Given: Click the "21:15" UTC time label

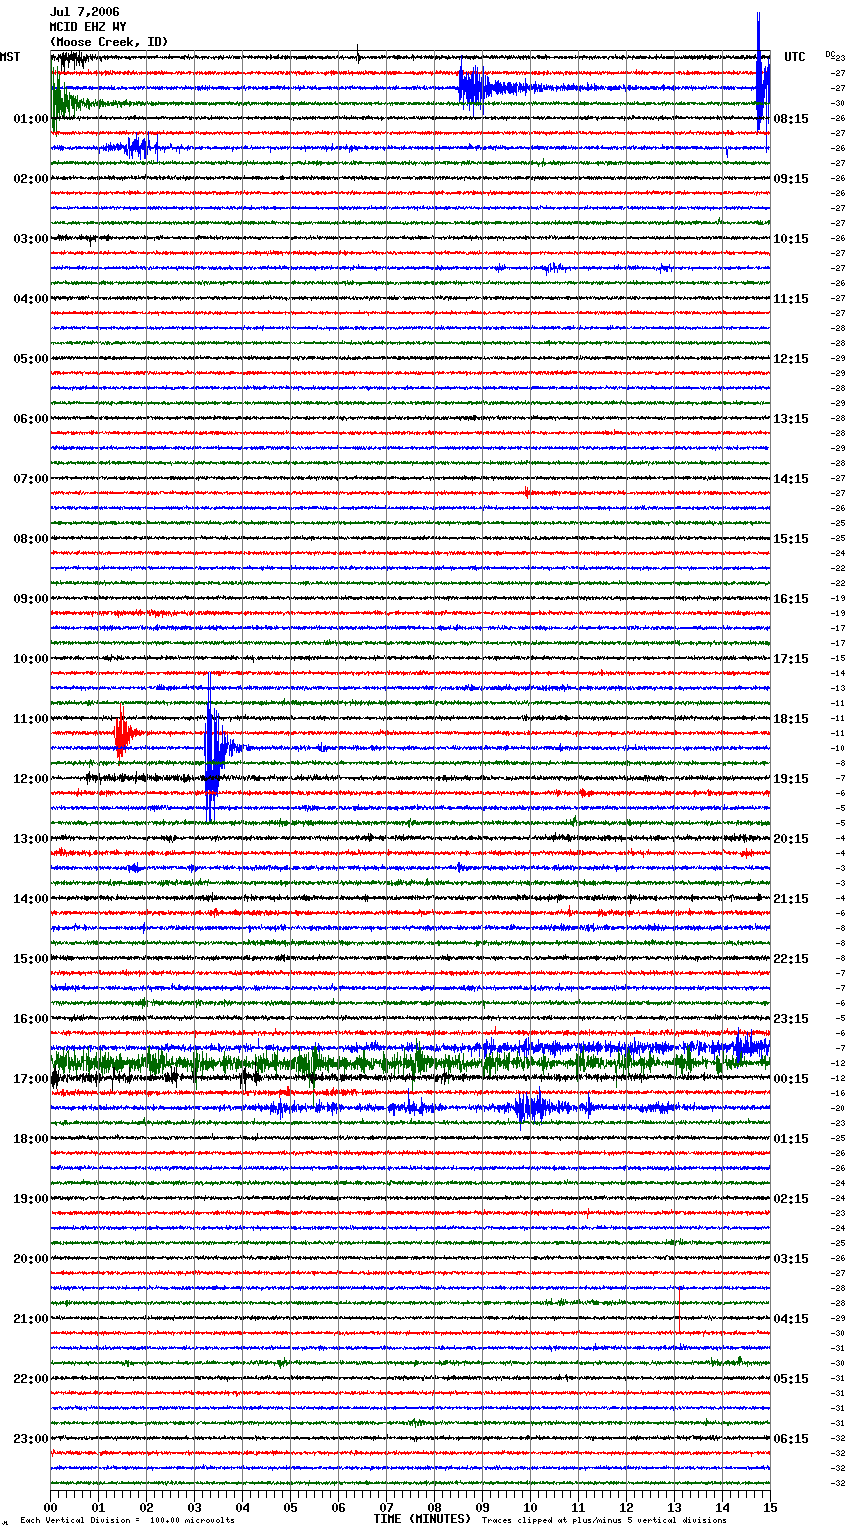Looking at the screenshot, I should point(791,899).
